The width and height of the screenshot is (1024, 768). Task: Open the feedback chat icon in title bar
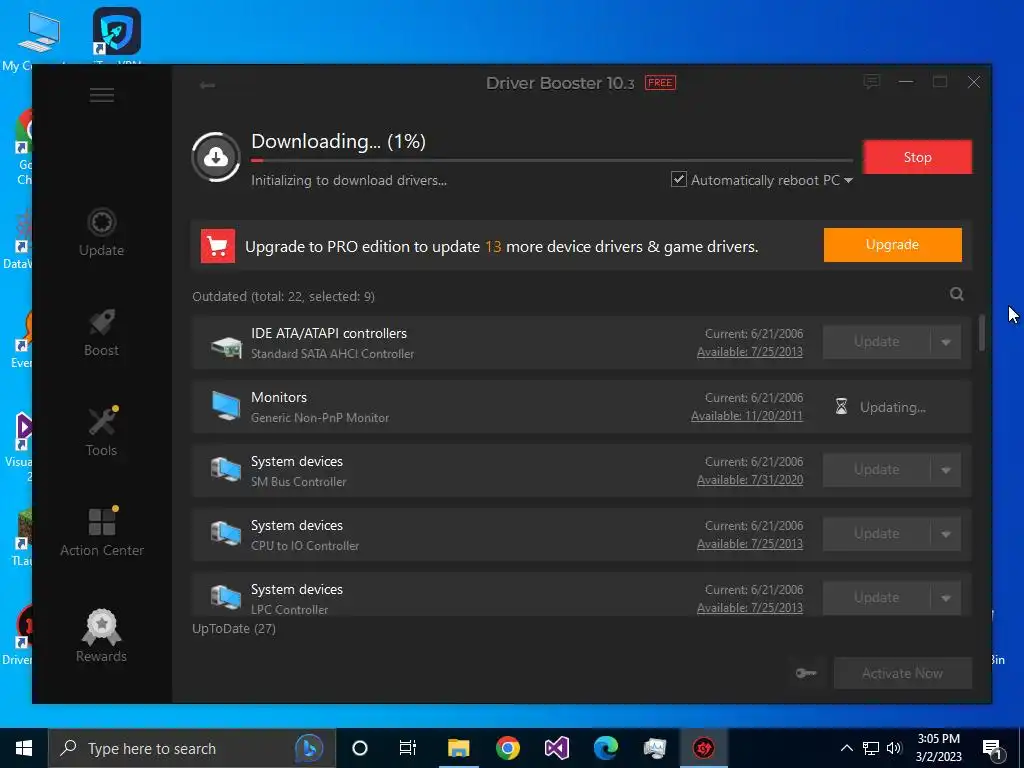click(x=871, y=82)
